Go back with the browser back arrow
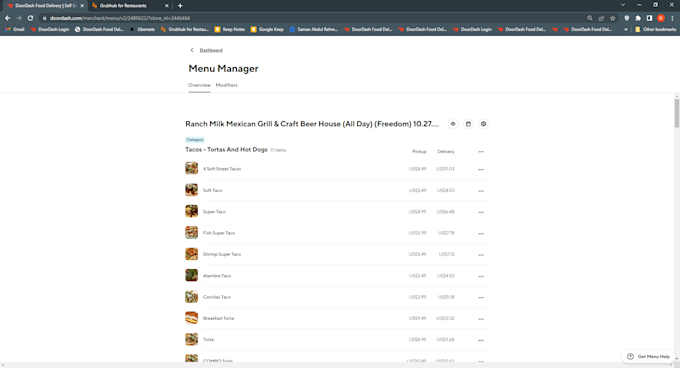The height and width of the screenshot is (368, 680). point(7,18)
